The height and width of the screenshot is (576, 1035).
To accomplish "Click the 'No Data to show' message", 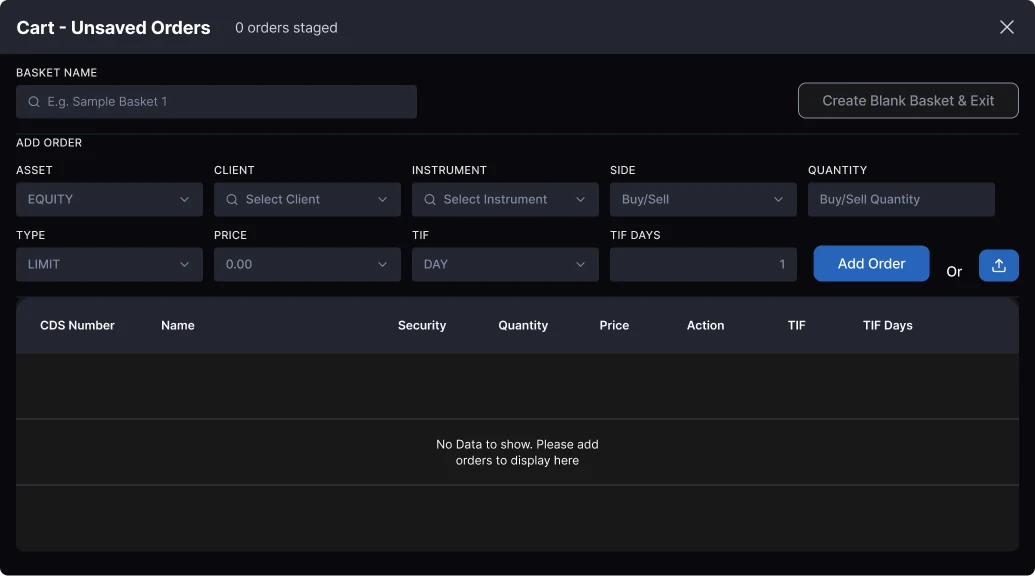I will click(x=517, y=452).
